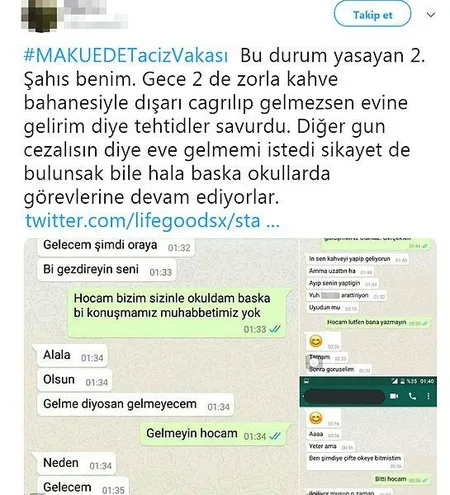Select the 'Gelecem şimdi oraya' message bubble
Viewport: 450px width, 495px height.
(116, 247)
